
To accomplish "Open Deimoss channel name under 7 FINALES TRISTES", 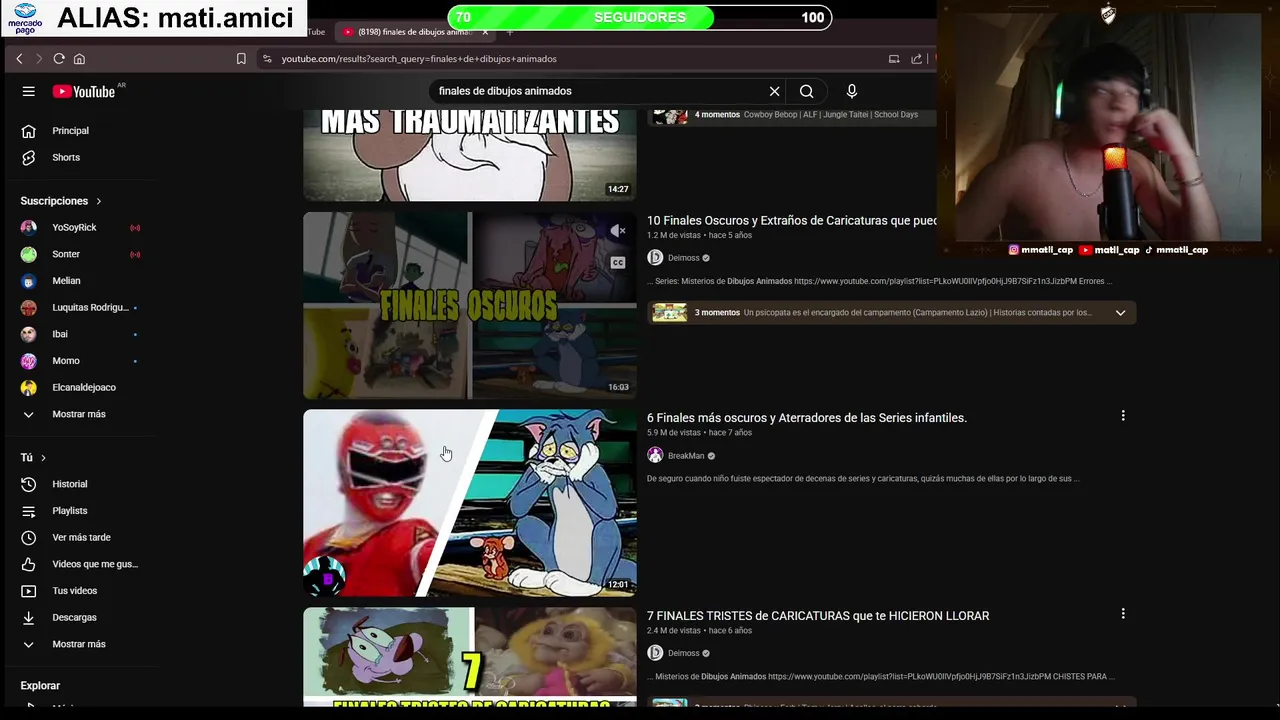I will pos(684,653).
